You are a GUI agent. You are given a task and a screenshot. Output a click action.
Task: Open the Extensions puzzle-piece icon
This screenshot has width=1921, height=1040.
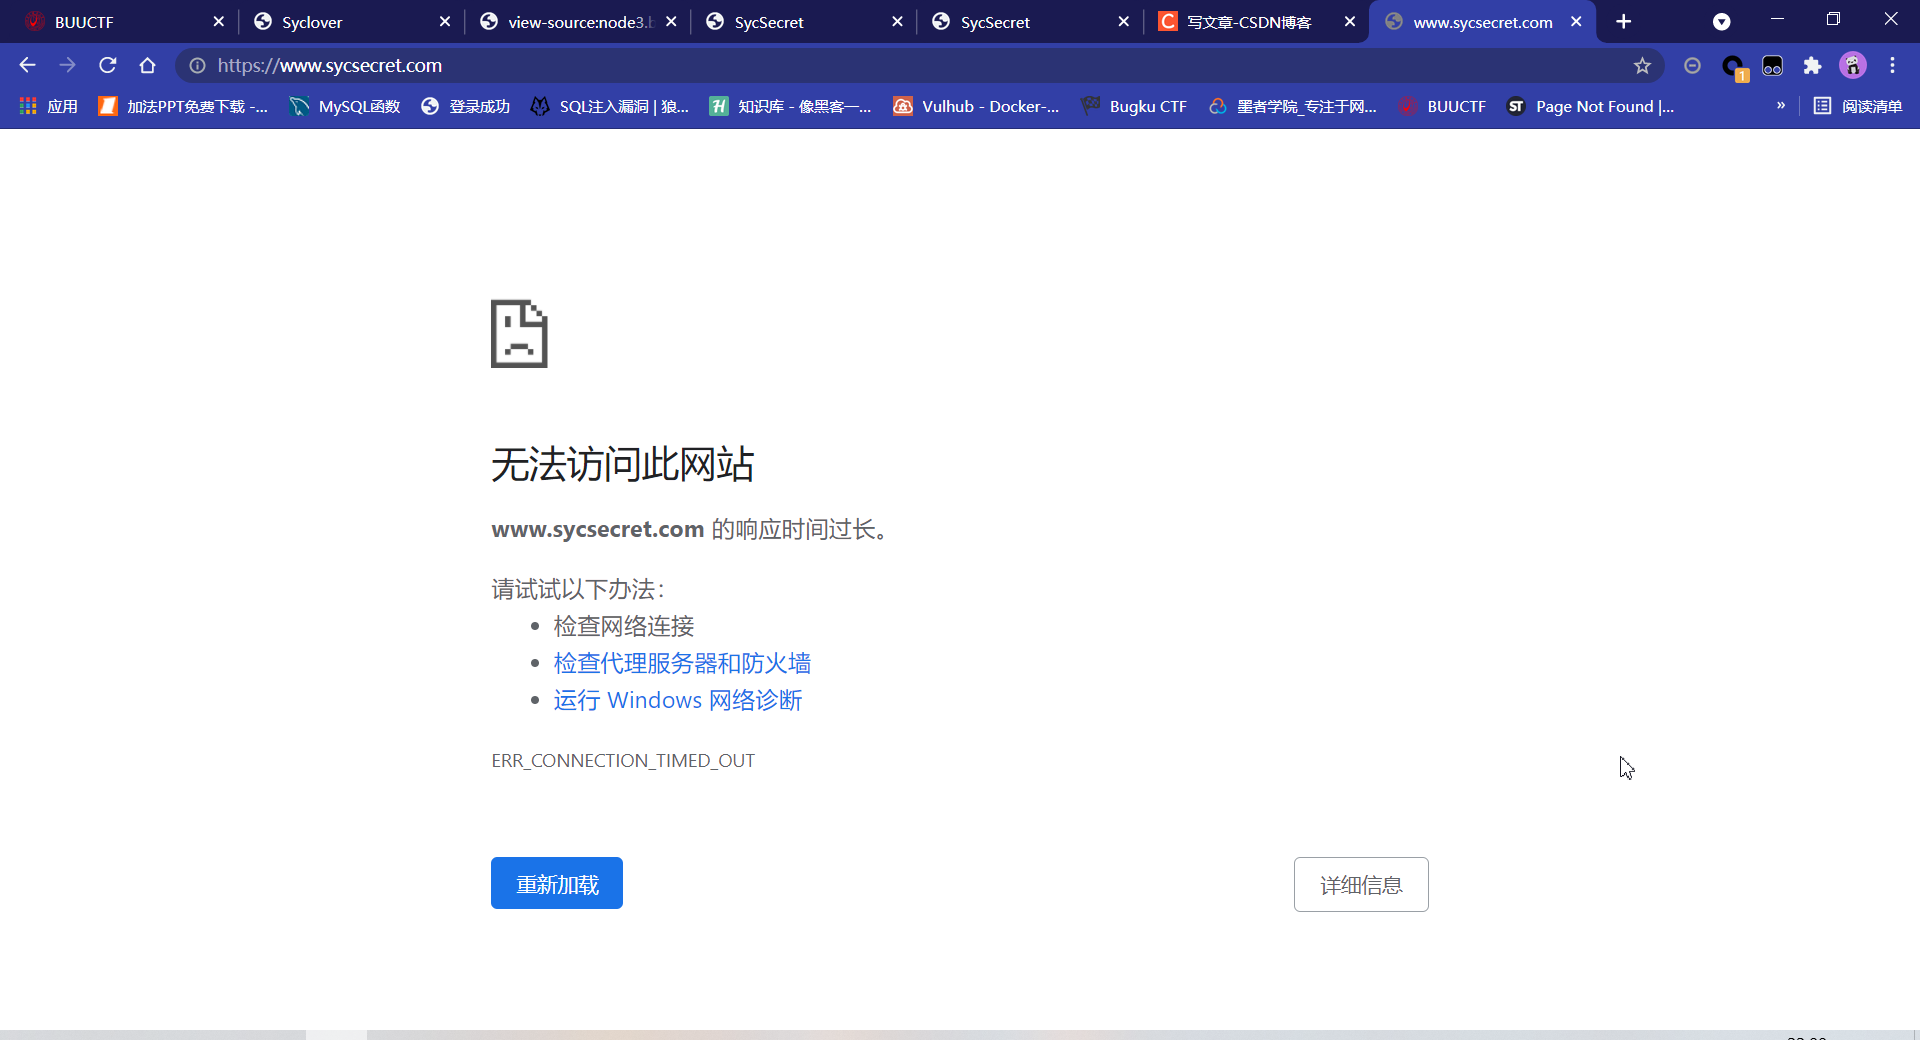point(1813,65)
